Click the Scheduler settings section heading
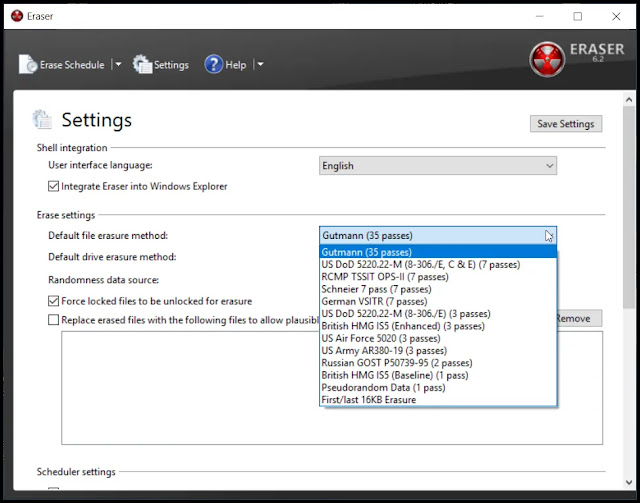Image resolution: width=640 pixels, height=503 pixels. [76, 472]
